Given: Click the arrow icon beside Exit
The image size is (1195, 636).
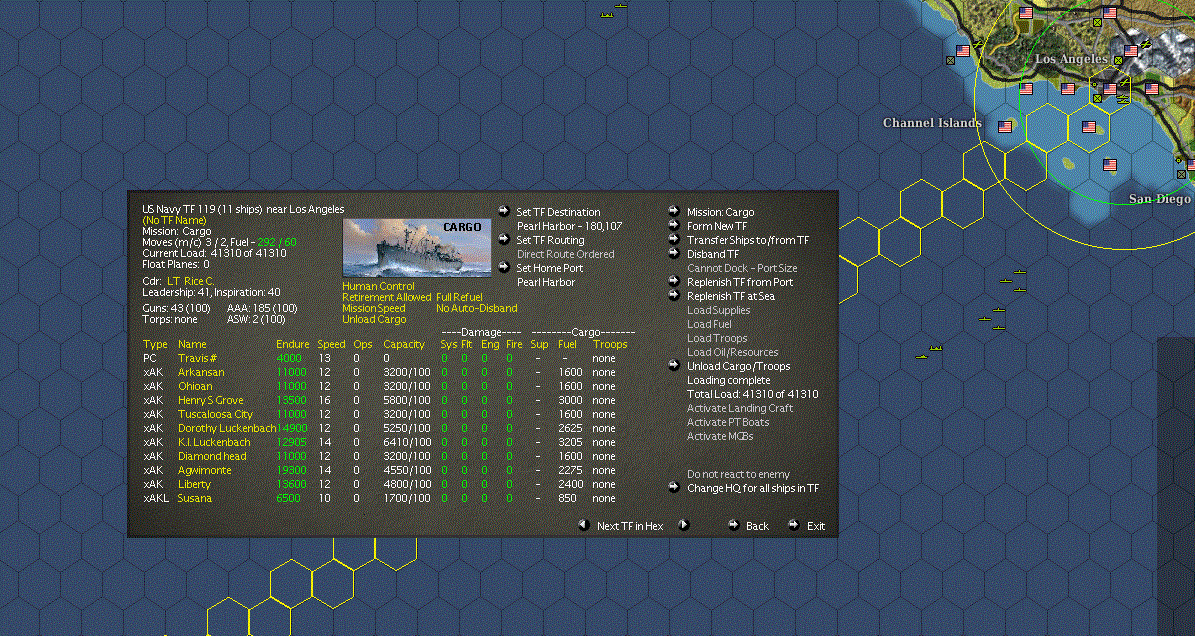Looking at the screenshot, I should (793, 525).
